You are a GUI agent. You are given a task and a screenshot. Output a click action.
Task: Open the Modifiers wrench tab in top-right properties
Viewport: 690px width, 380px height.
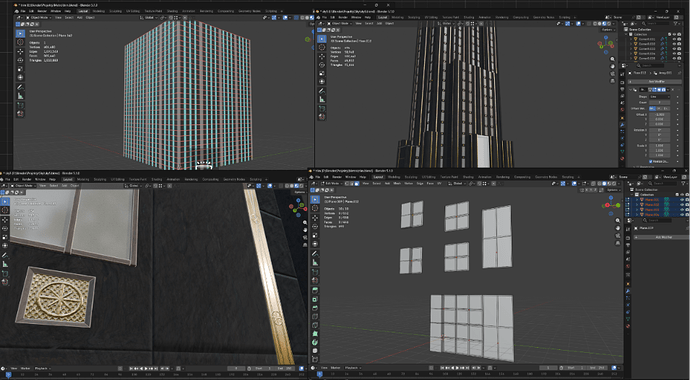[x=622, y=125]
